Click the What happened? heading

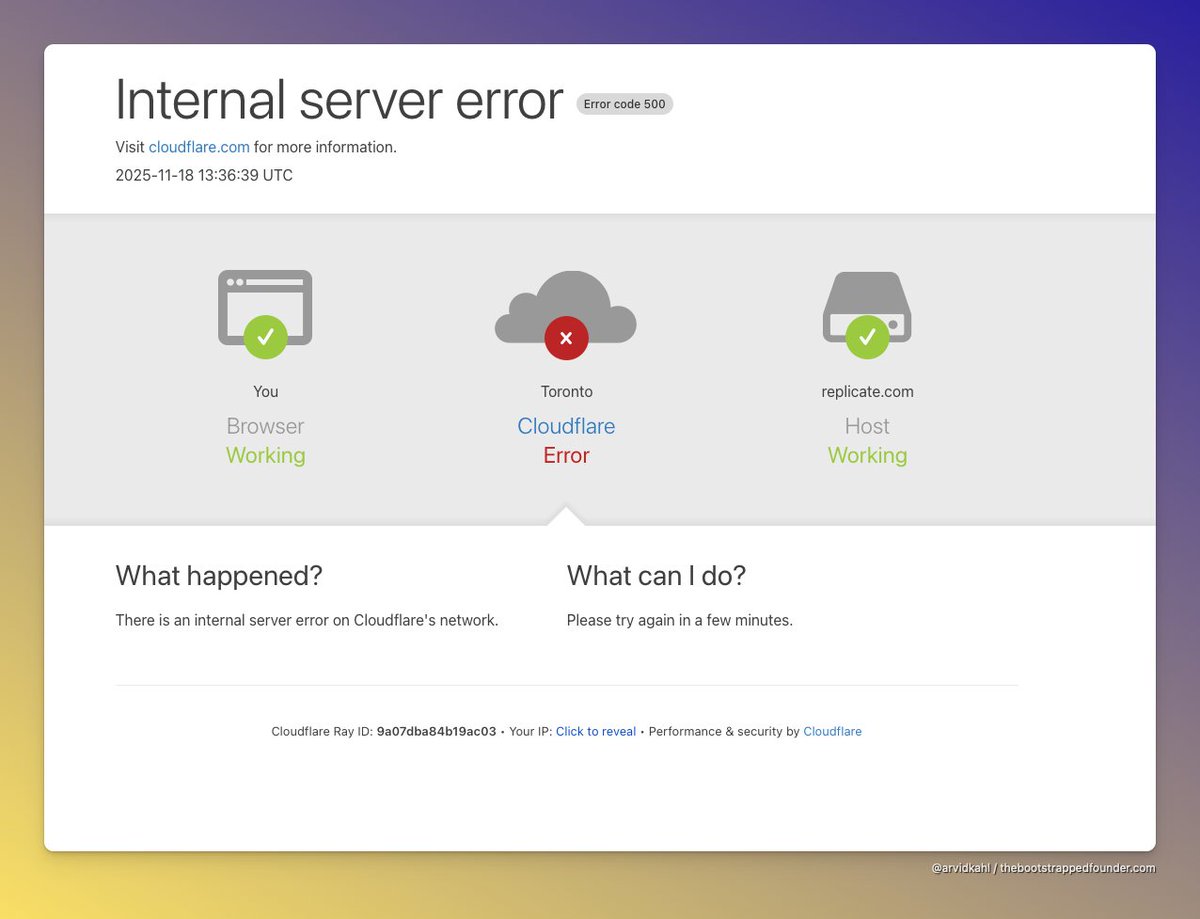219,576
